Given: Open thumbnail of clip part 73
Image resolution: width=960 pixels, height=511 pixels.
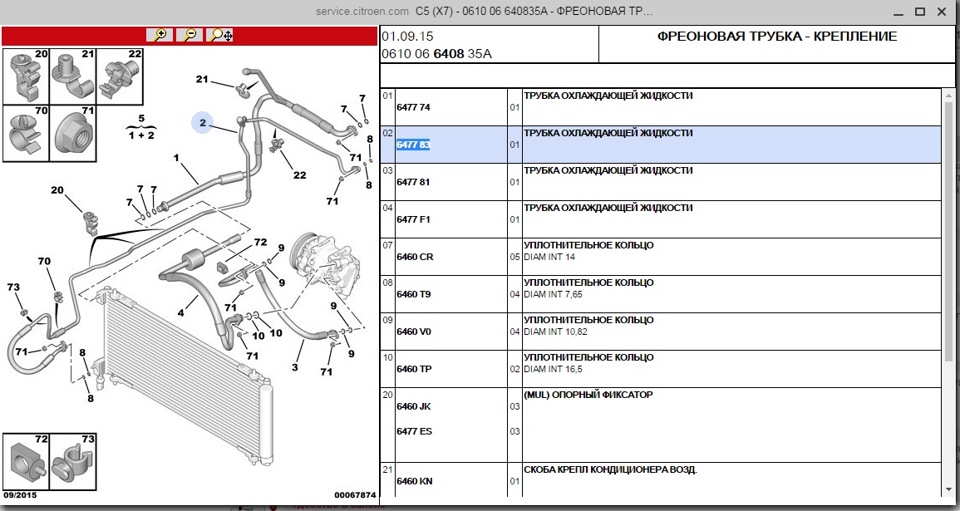Looking at the screenshot, I should pyautogui.click(x=72, y=461).
